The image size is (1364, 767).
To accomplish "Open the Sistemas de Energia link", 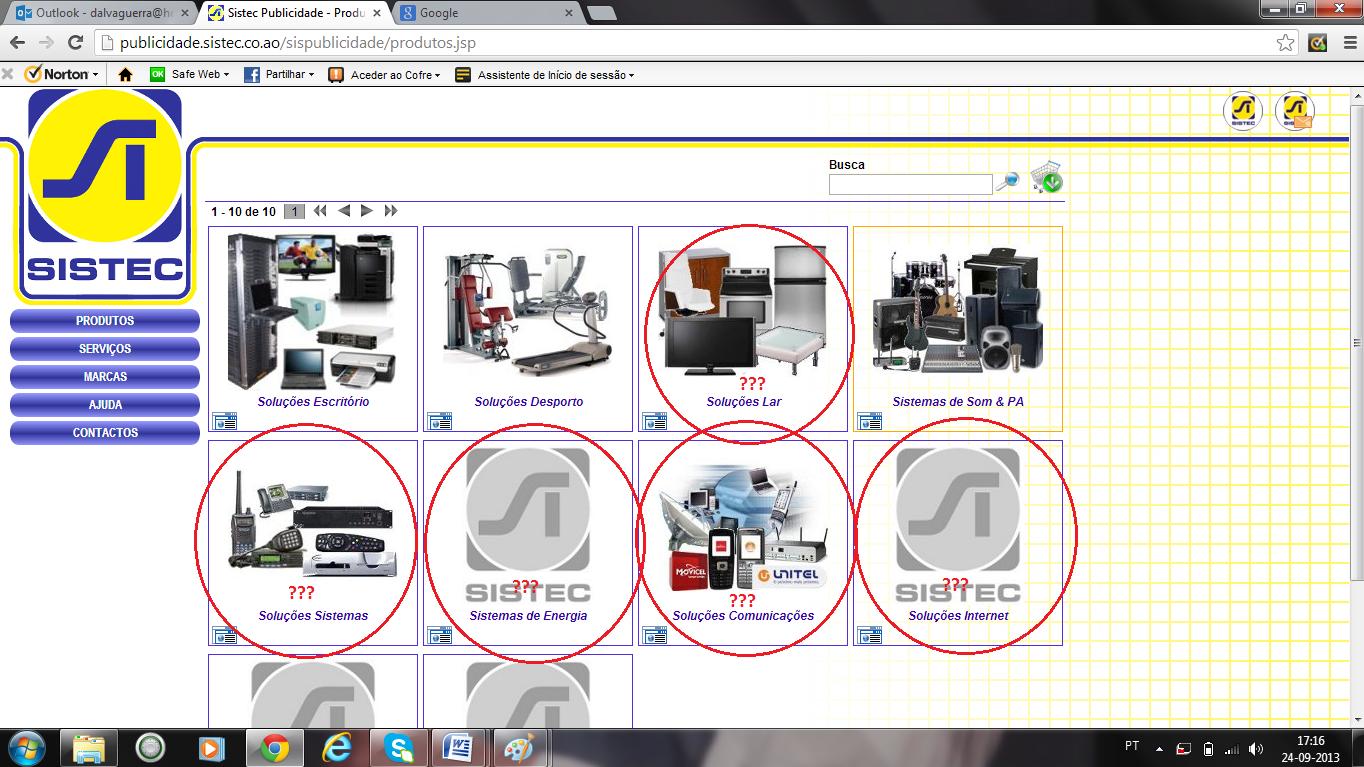I will click(528, 616).
